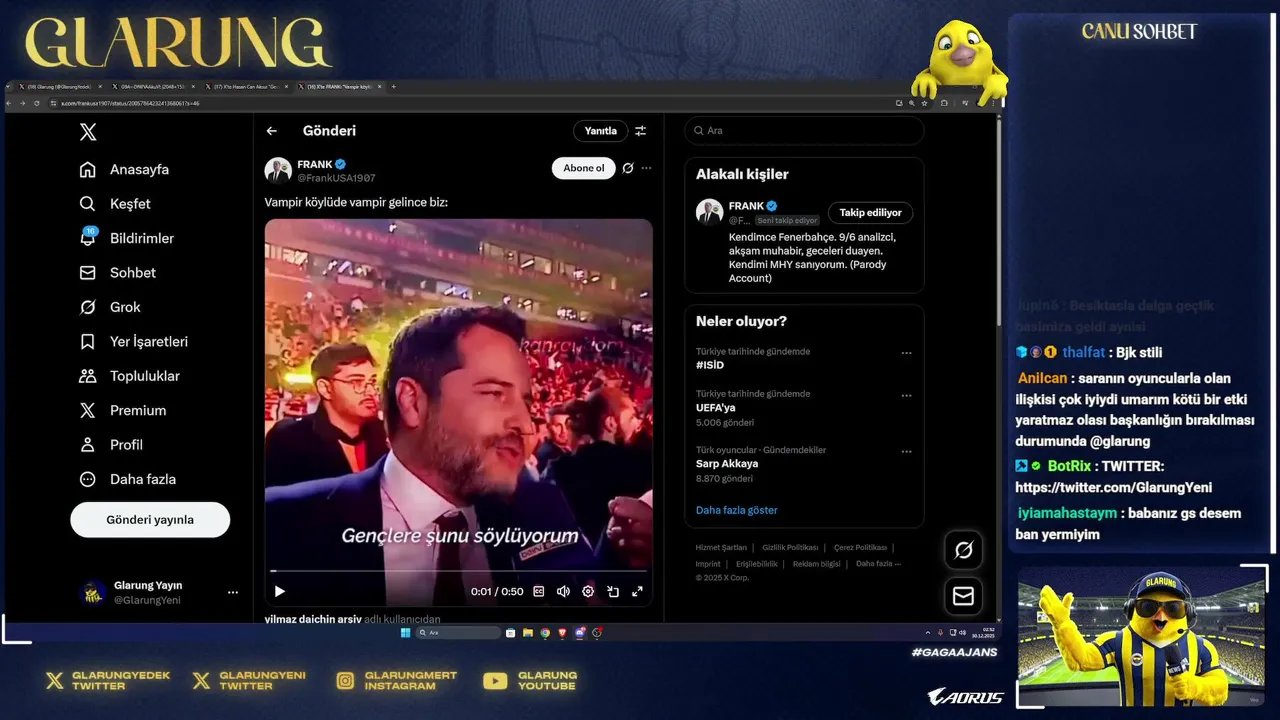The image size is (1280, 720).
Task: Click Grok explain icon on post
Action: (x=628, y=168)
